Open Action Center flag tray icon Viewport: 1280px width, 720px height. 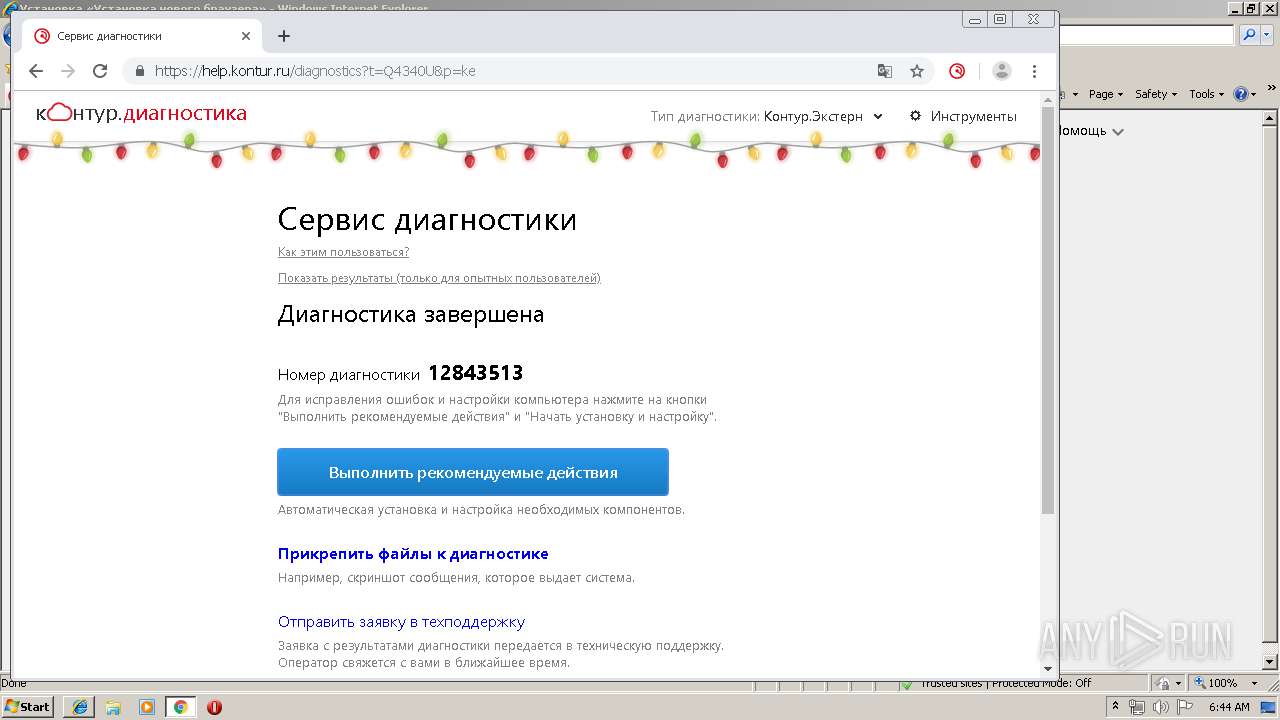tap(1185, 707)
